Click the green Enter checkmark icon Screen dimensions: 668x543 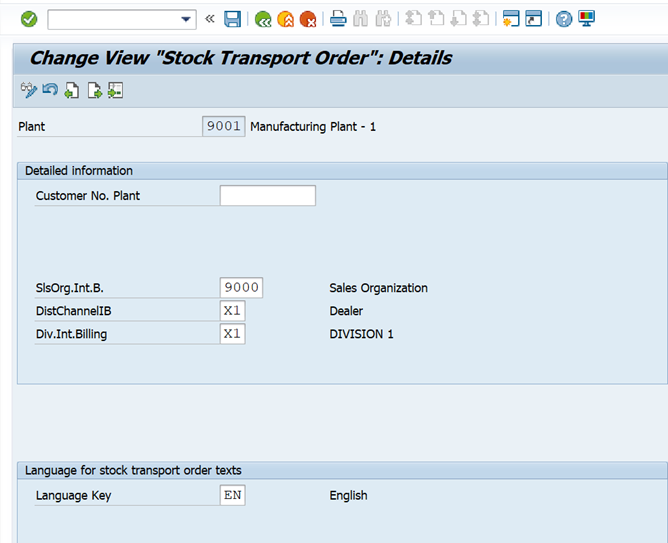click(29, 19)
